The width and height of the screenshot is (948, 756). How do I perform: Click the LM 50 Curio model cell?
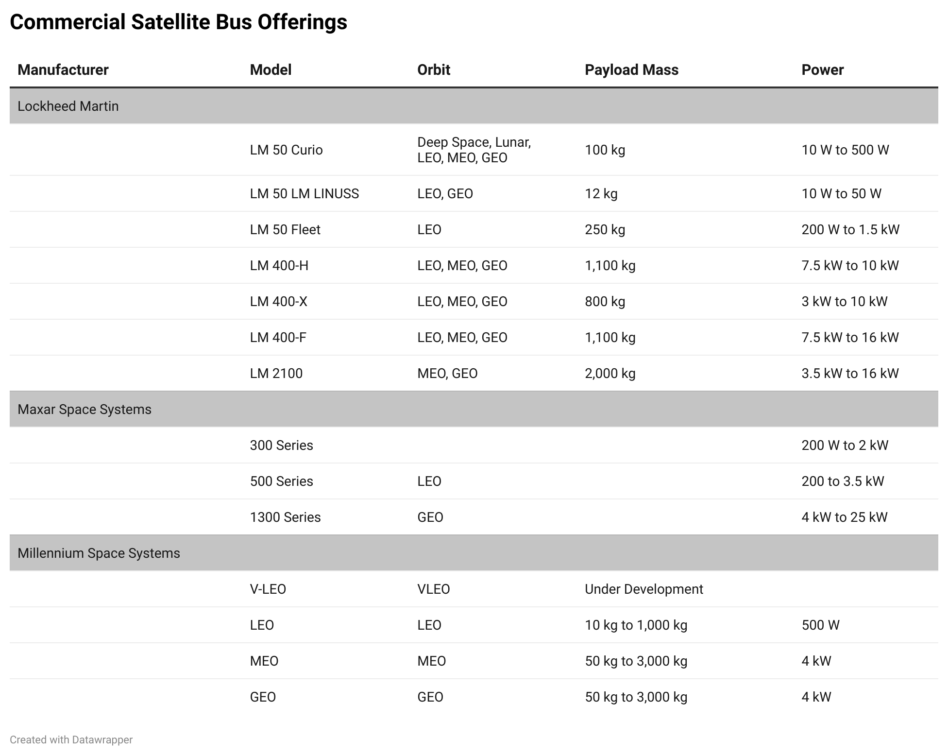[286, 150]
